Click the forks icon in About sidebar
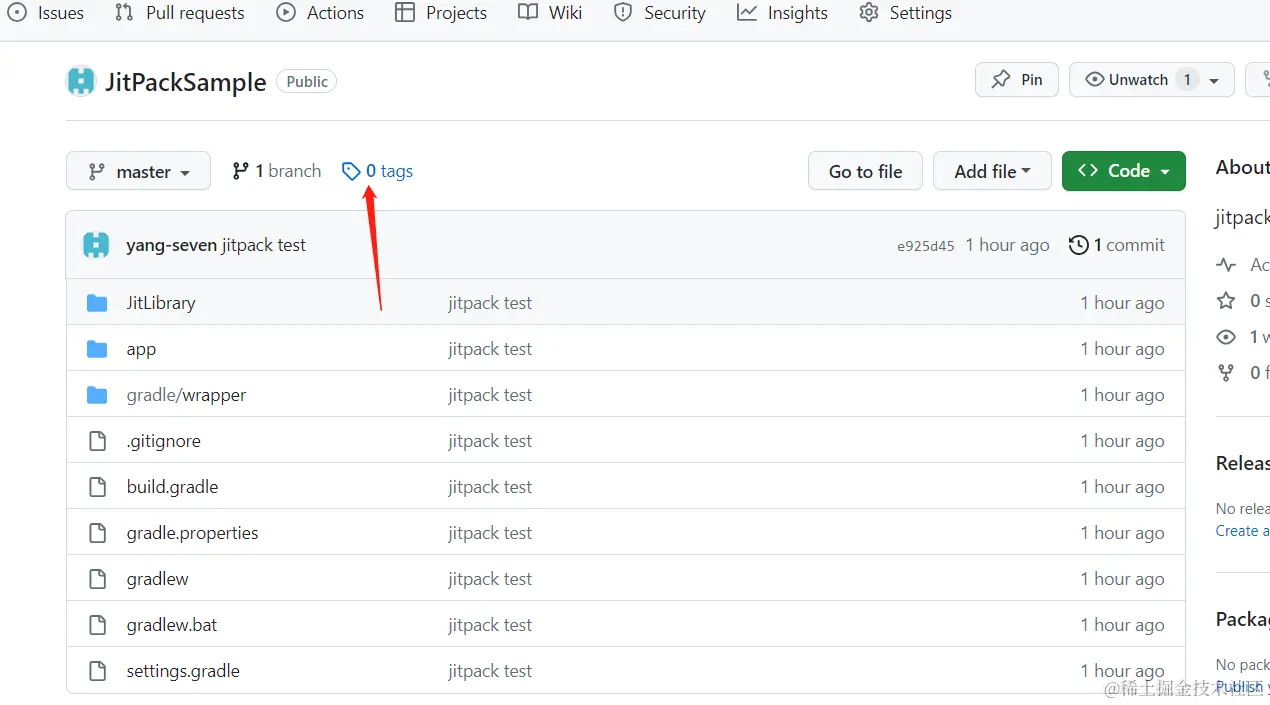The width and height of the screenshot is (1270, 705). 1226,373
